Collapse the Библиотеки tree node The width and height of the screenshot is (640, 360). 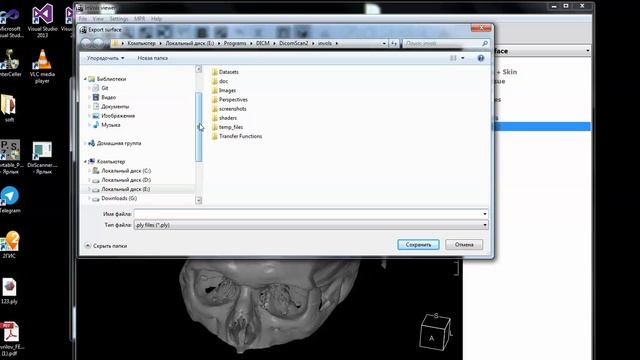tap(85, 79)
